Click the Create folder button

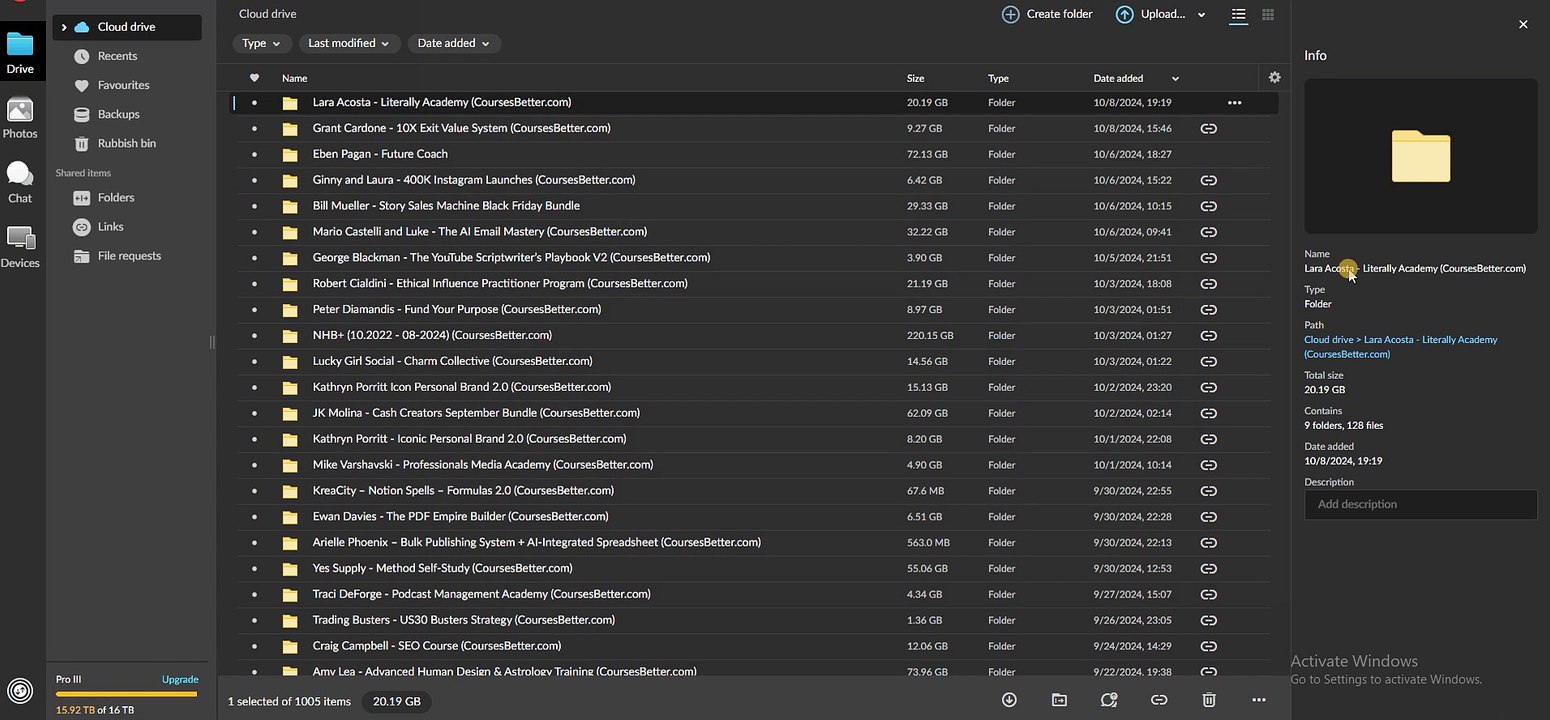(x=1047, y=14)
